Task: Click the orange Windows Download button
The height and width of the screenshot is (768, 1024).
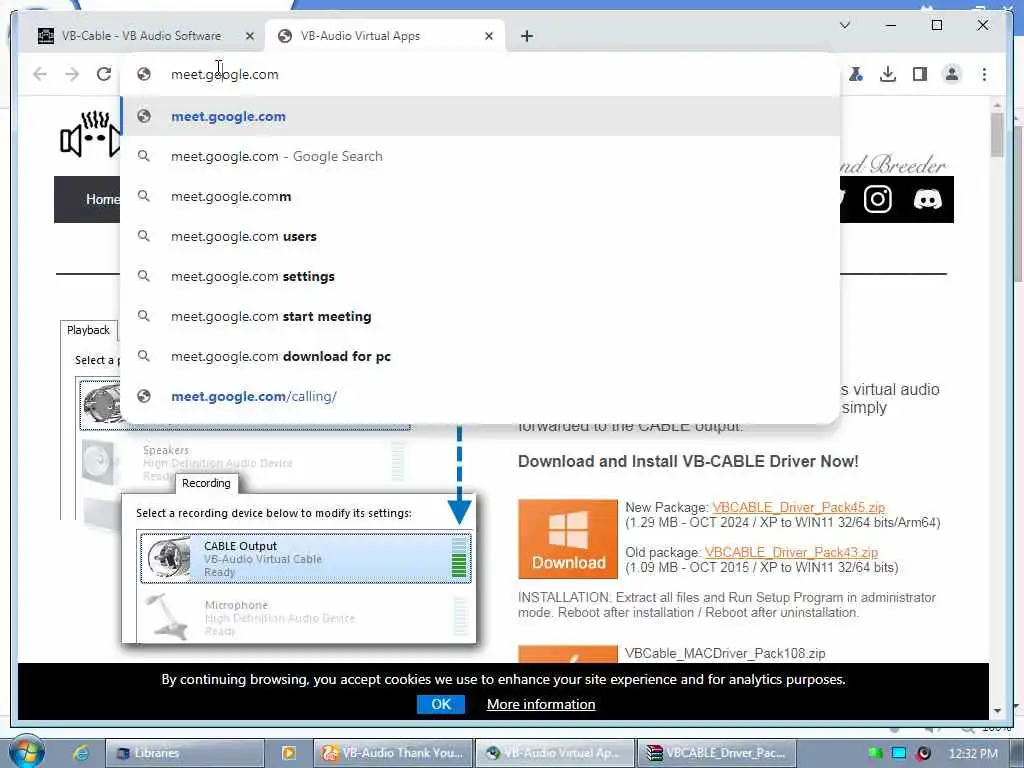Action: coord(568,539)
